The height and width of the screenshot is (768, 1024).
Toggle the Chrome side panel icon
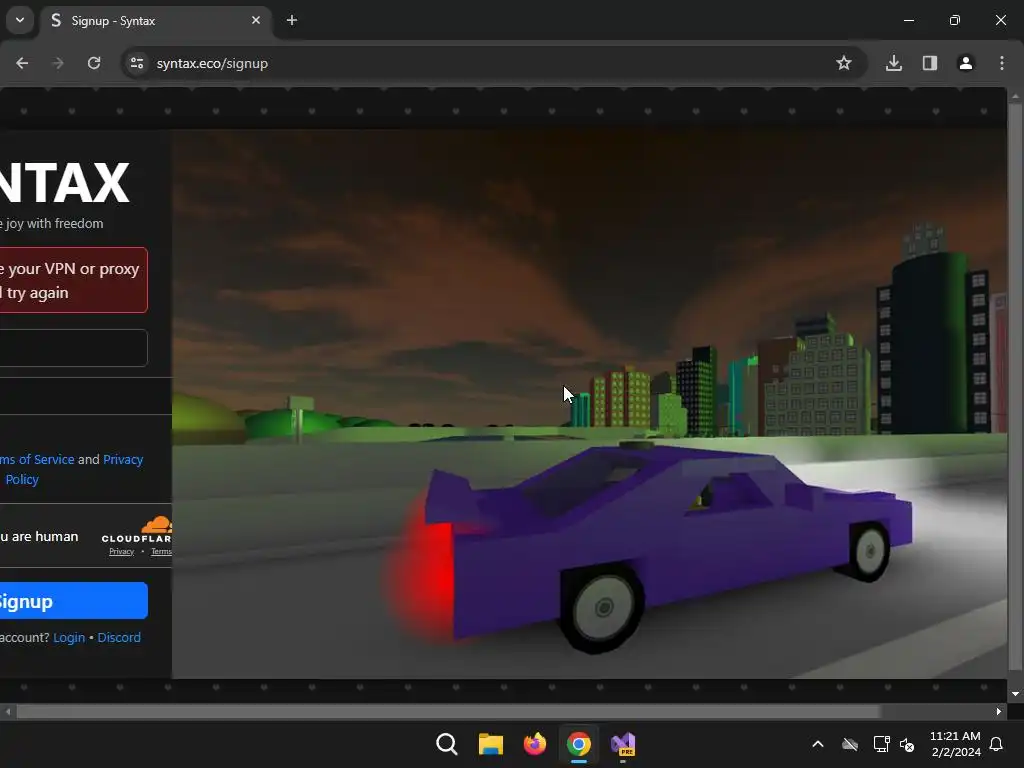pos(930,63)
